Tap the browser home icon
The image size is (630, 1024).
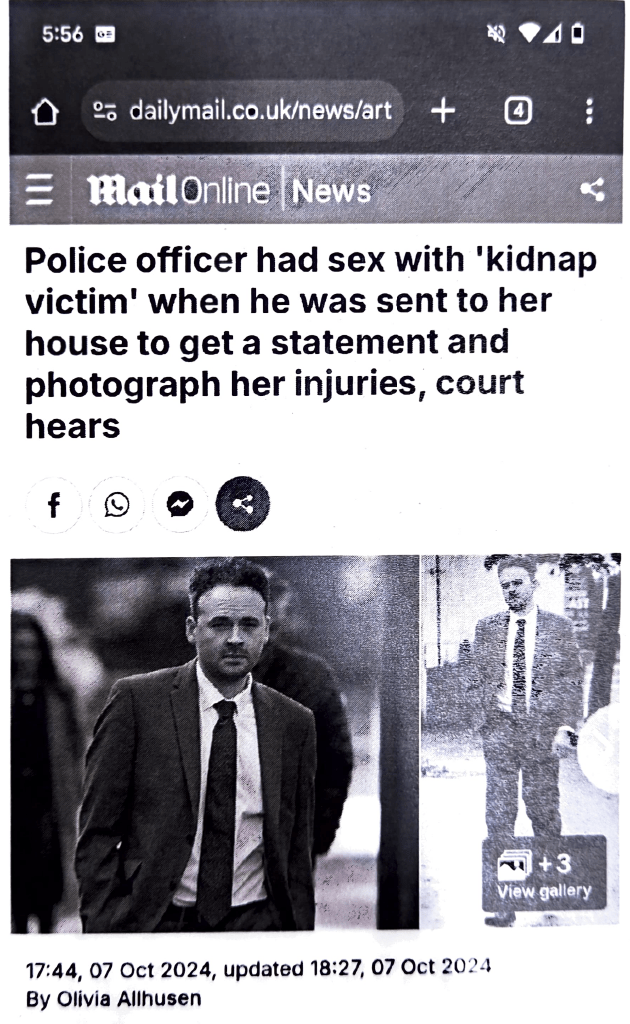tap(45, 112)
